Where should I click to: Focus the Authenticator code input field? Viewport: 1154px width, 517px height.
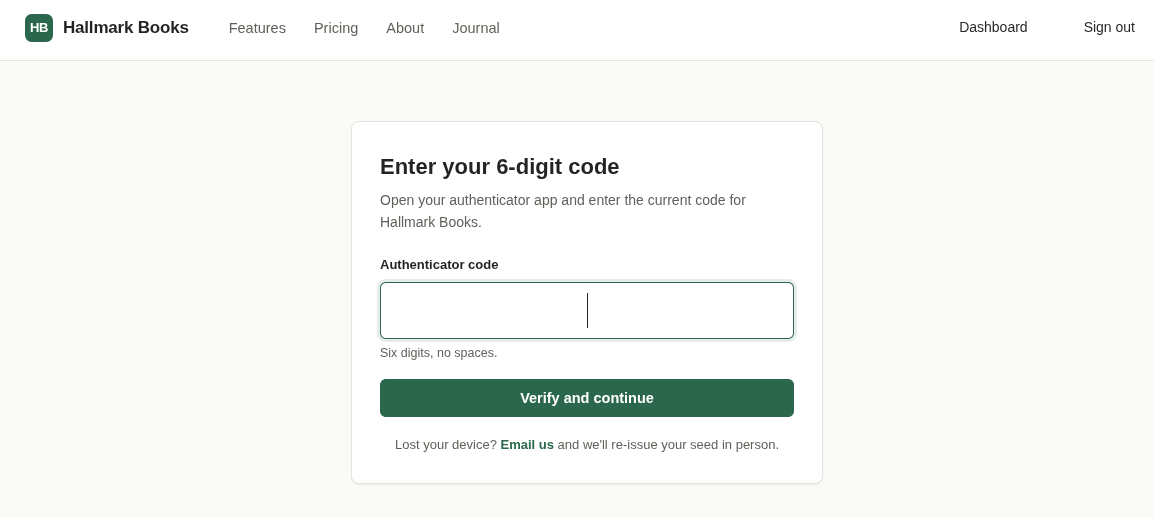tap(587, 311)
